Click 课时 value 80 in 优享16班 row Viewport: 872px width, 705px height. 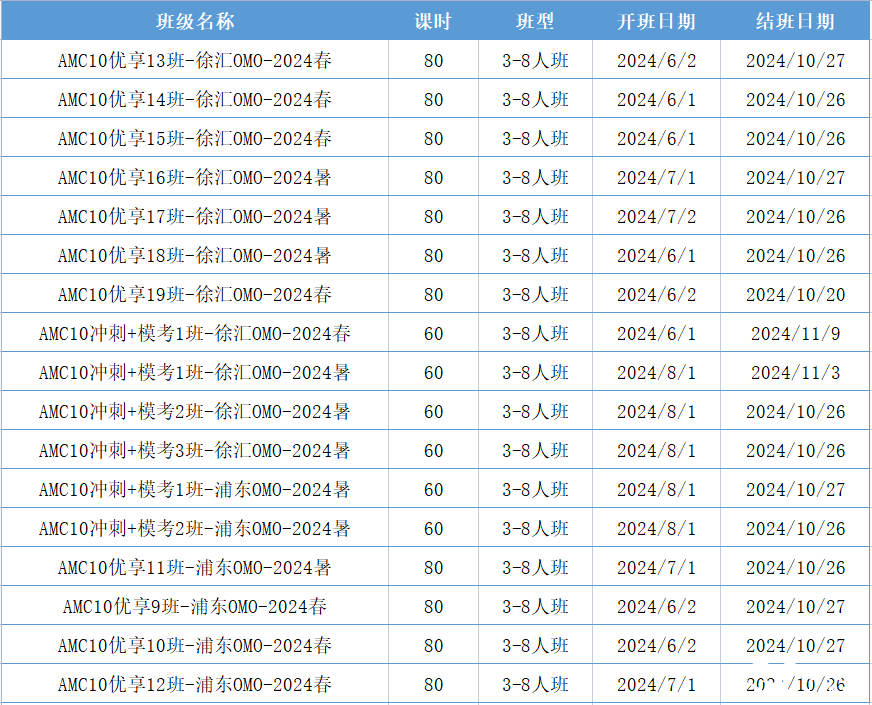[433, 177]
